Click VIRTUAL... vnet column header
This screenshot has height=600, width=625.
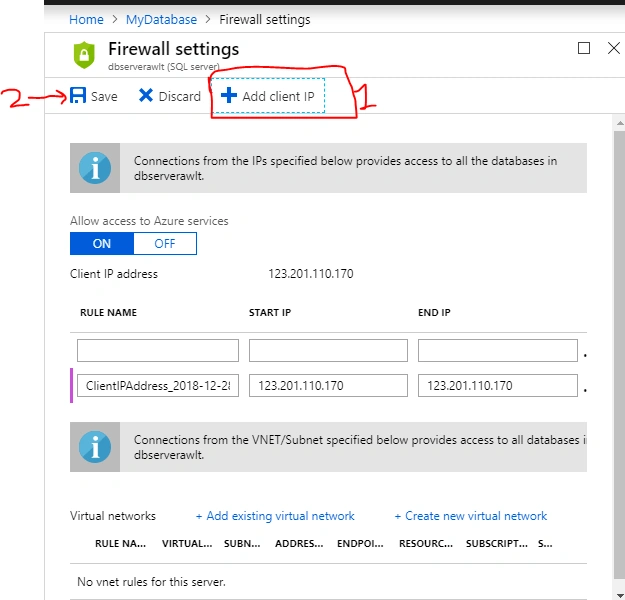click(187, 544)
